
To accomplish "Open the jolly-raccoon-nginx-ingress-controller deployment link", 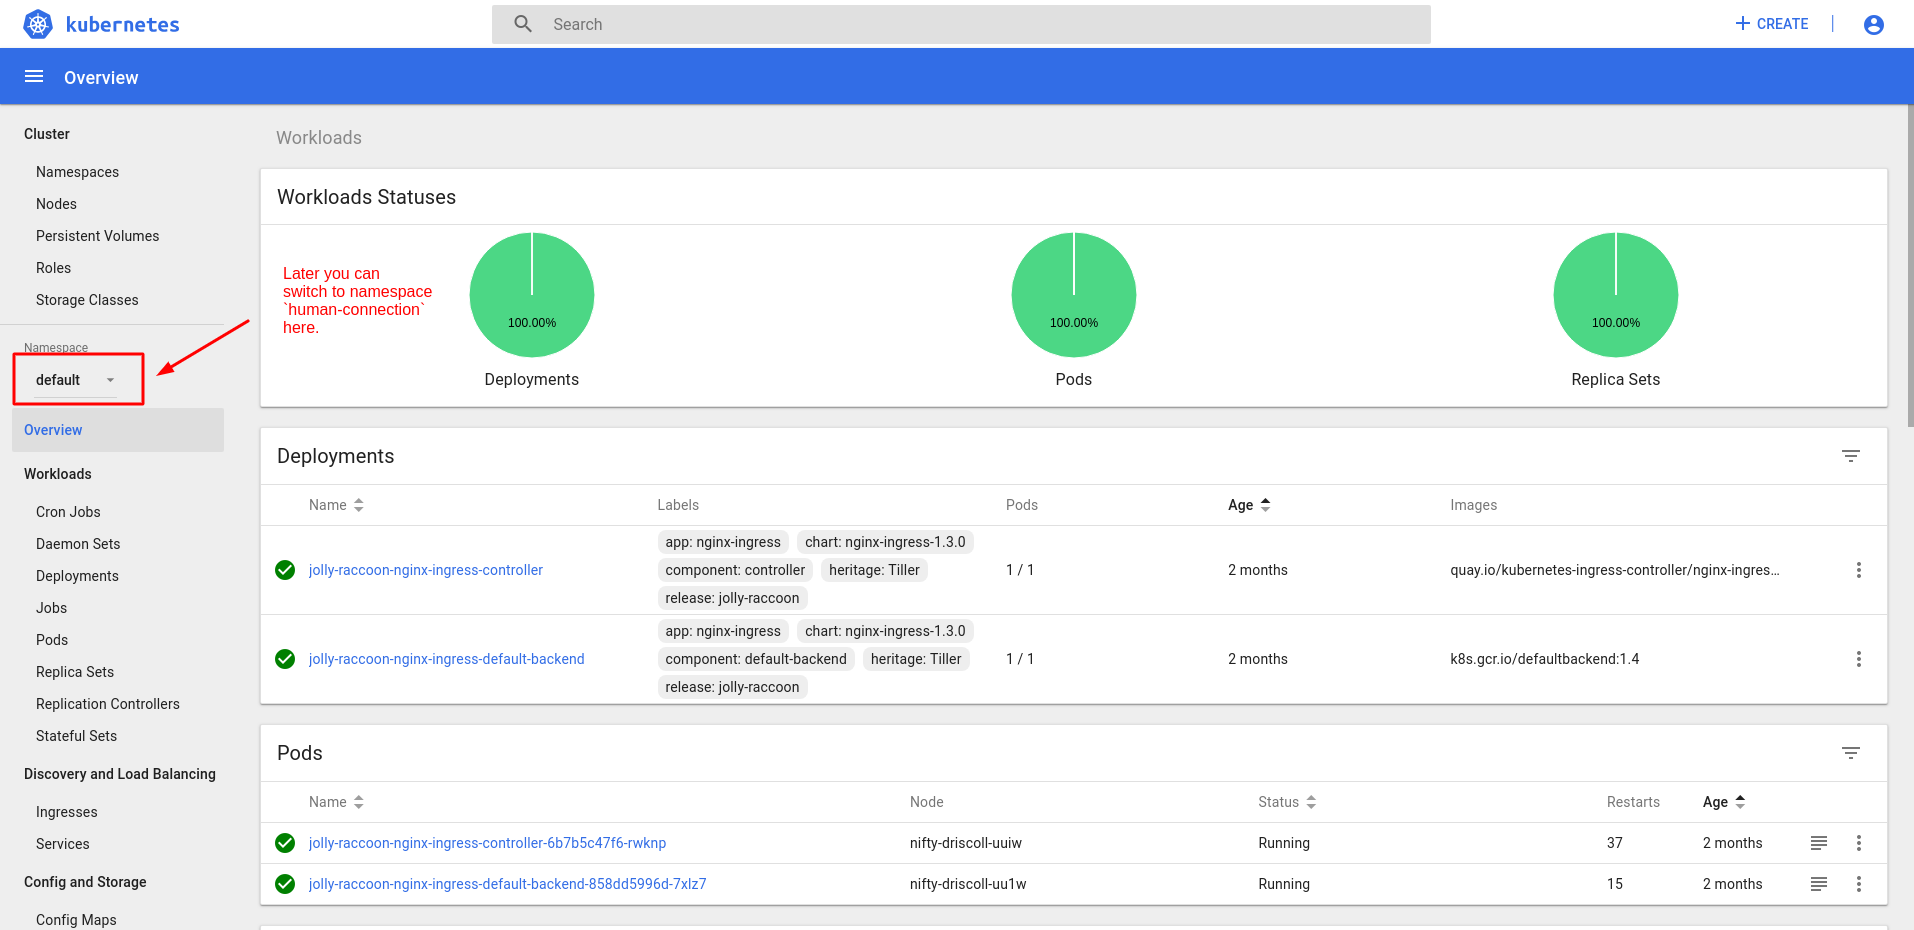I will click(425, 570).
